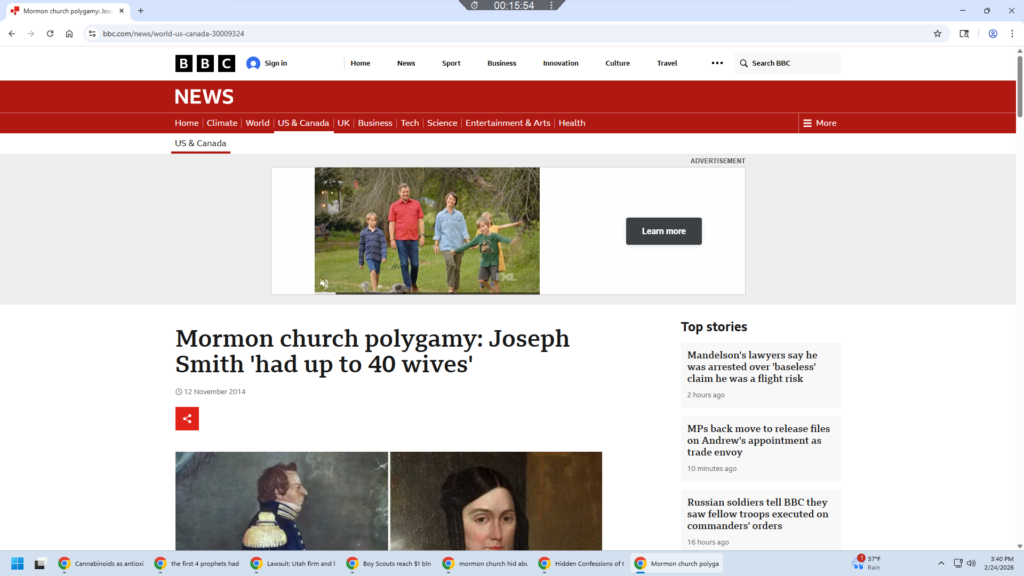1024x576 pixels.
Task: Reload the page using the refresh icon
Action: [50, 33]
